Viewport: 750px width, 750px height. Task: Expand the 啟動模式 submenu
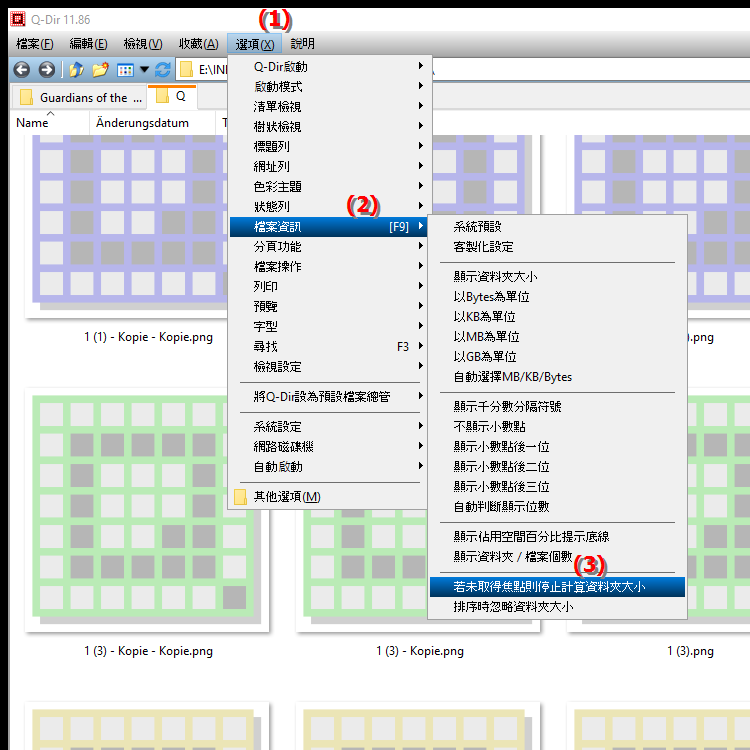(x=330, y=87)
